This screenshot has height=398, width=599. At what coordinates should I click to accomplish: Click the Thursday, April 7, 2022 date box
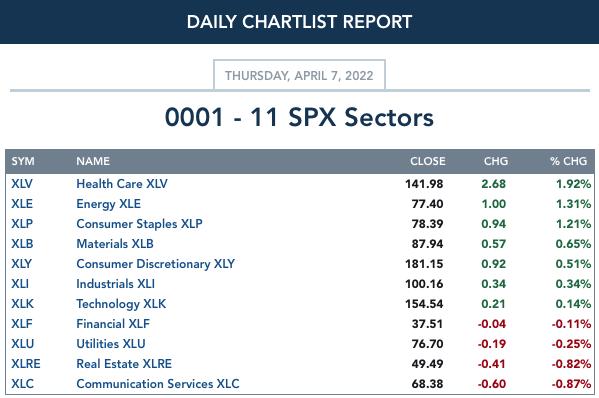click(x=299, y=75)
